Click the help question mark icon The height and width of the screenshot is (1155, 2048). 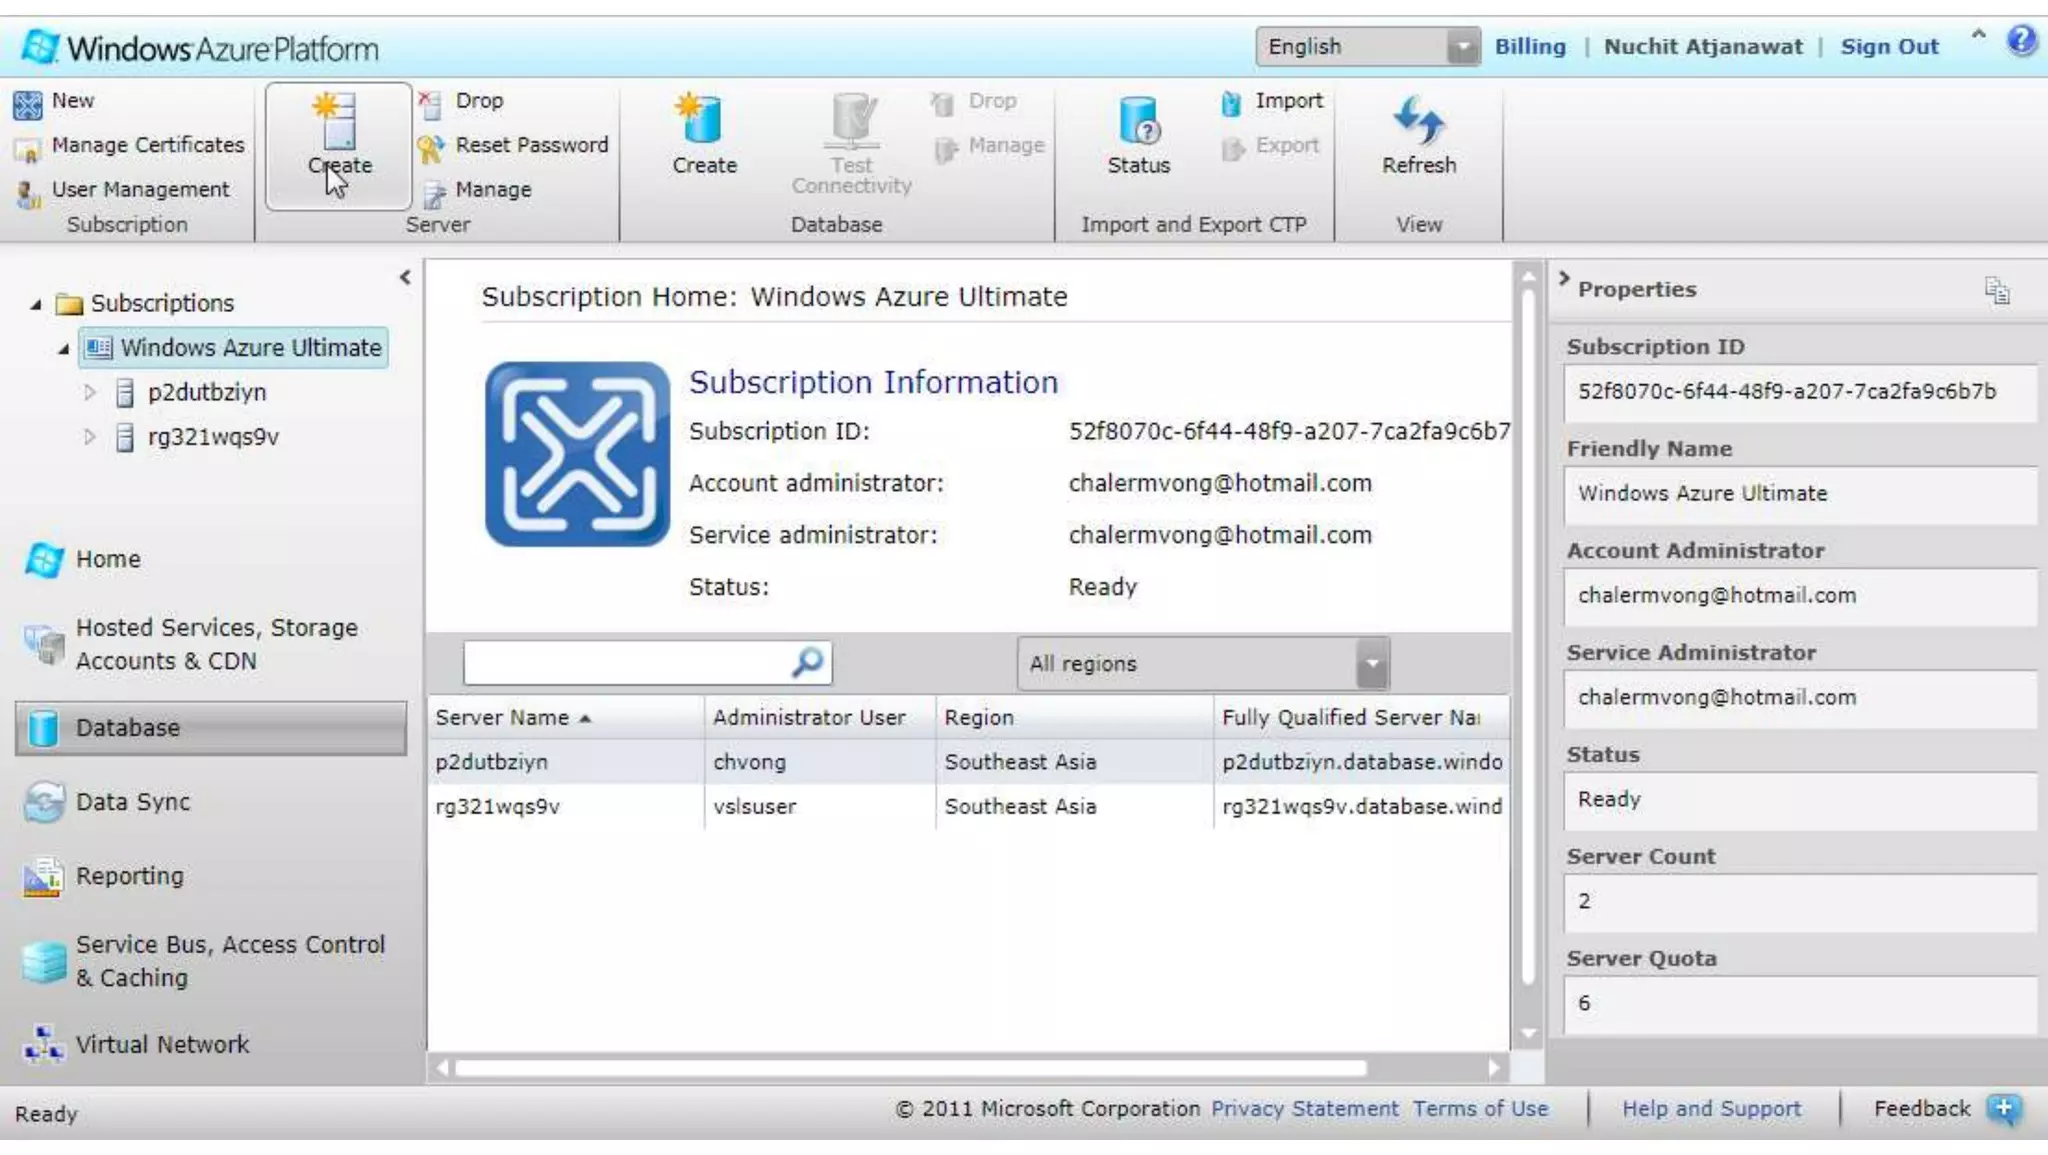click(x=2020, y=41)
